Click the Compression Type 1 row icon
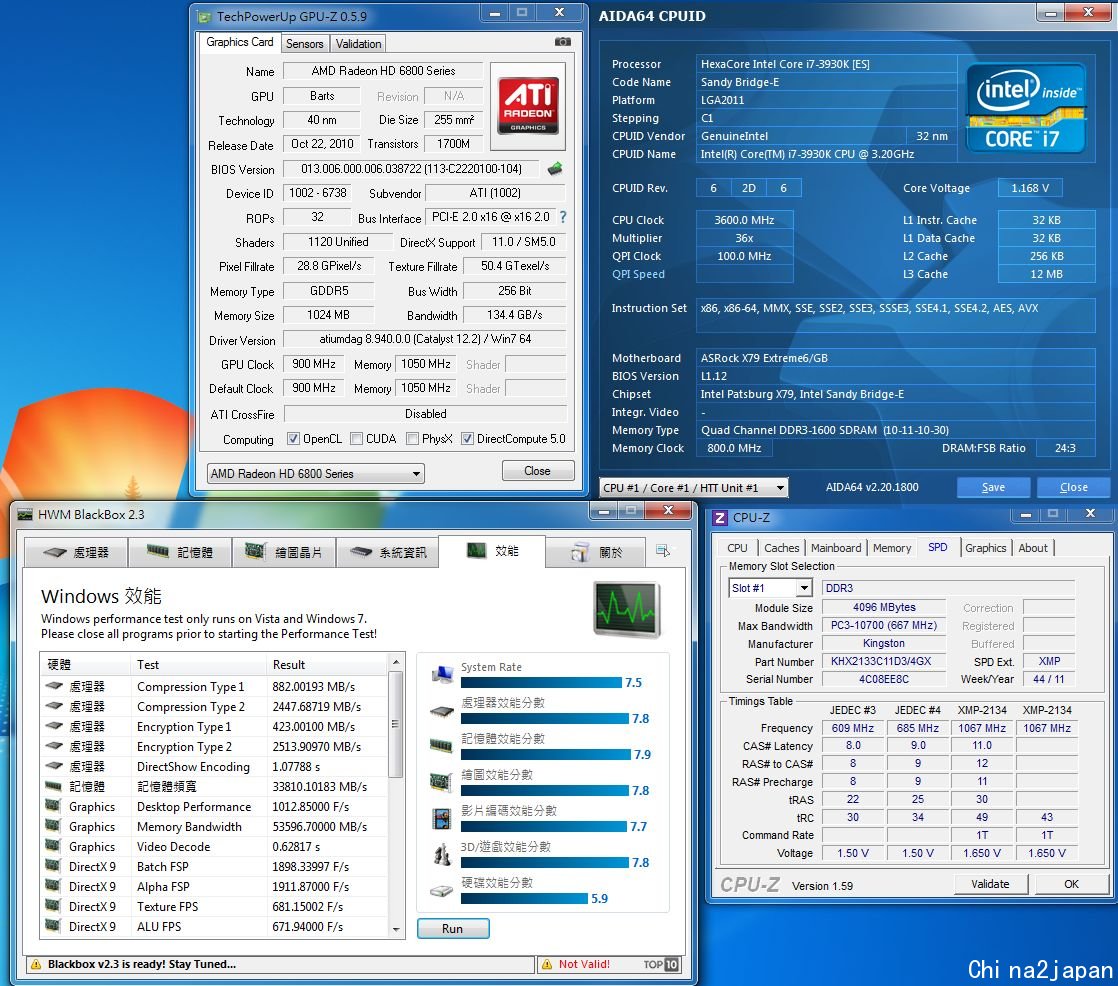Viewport: 1118px width, 986px height. (x=54, y=686)
